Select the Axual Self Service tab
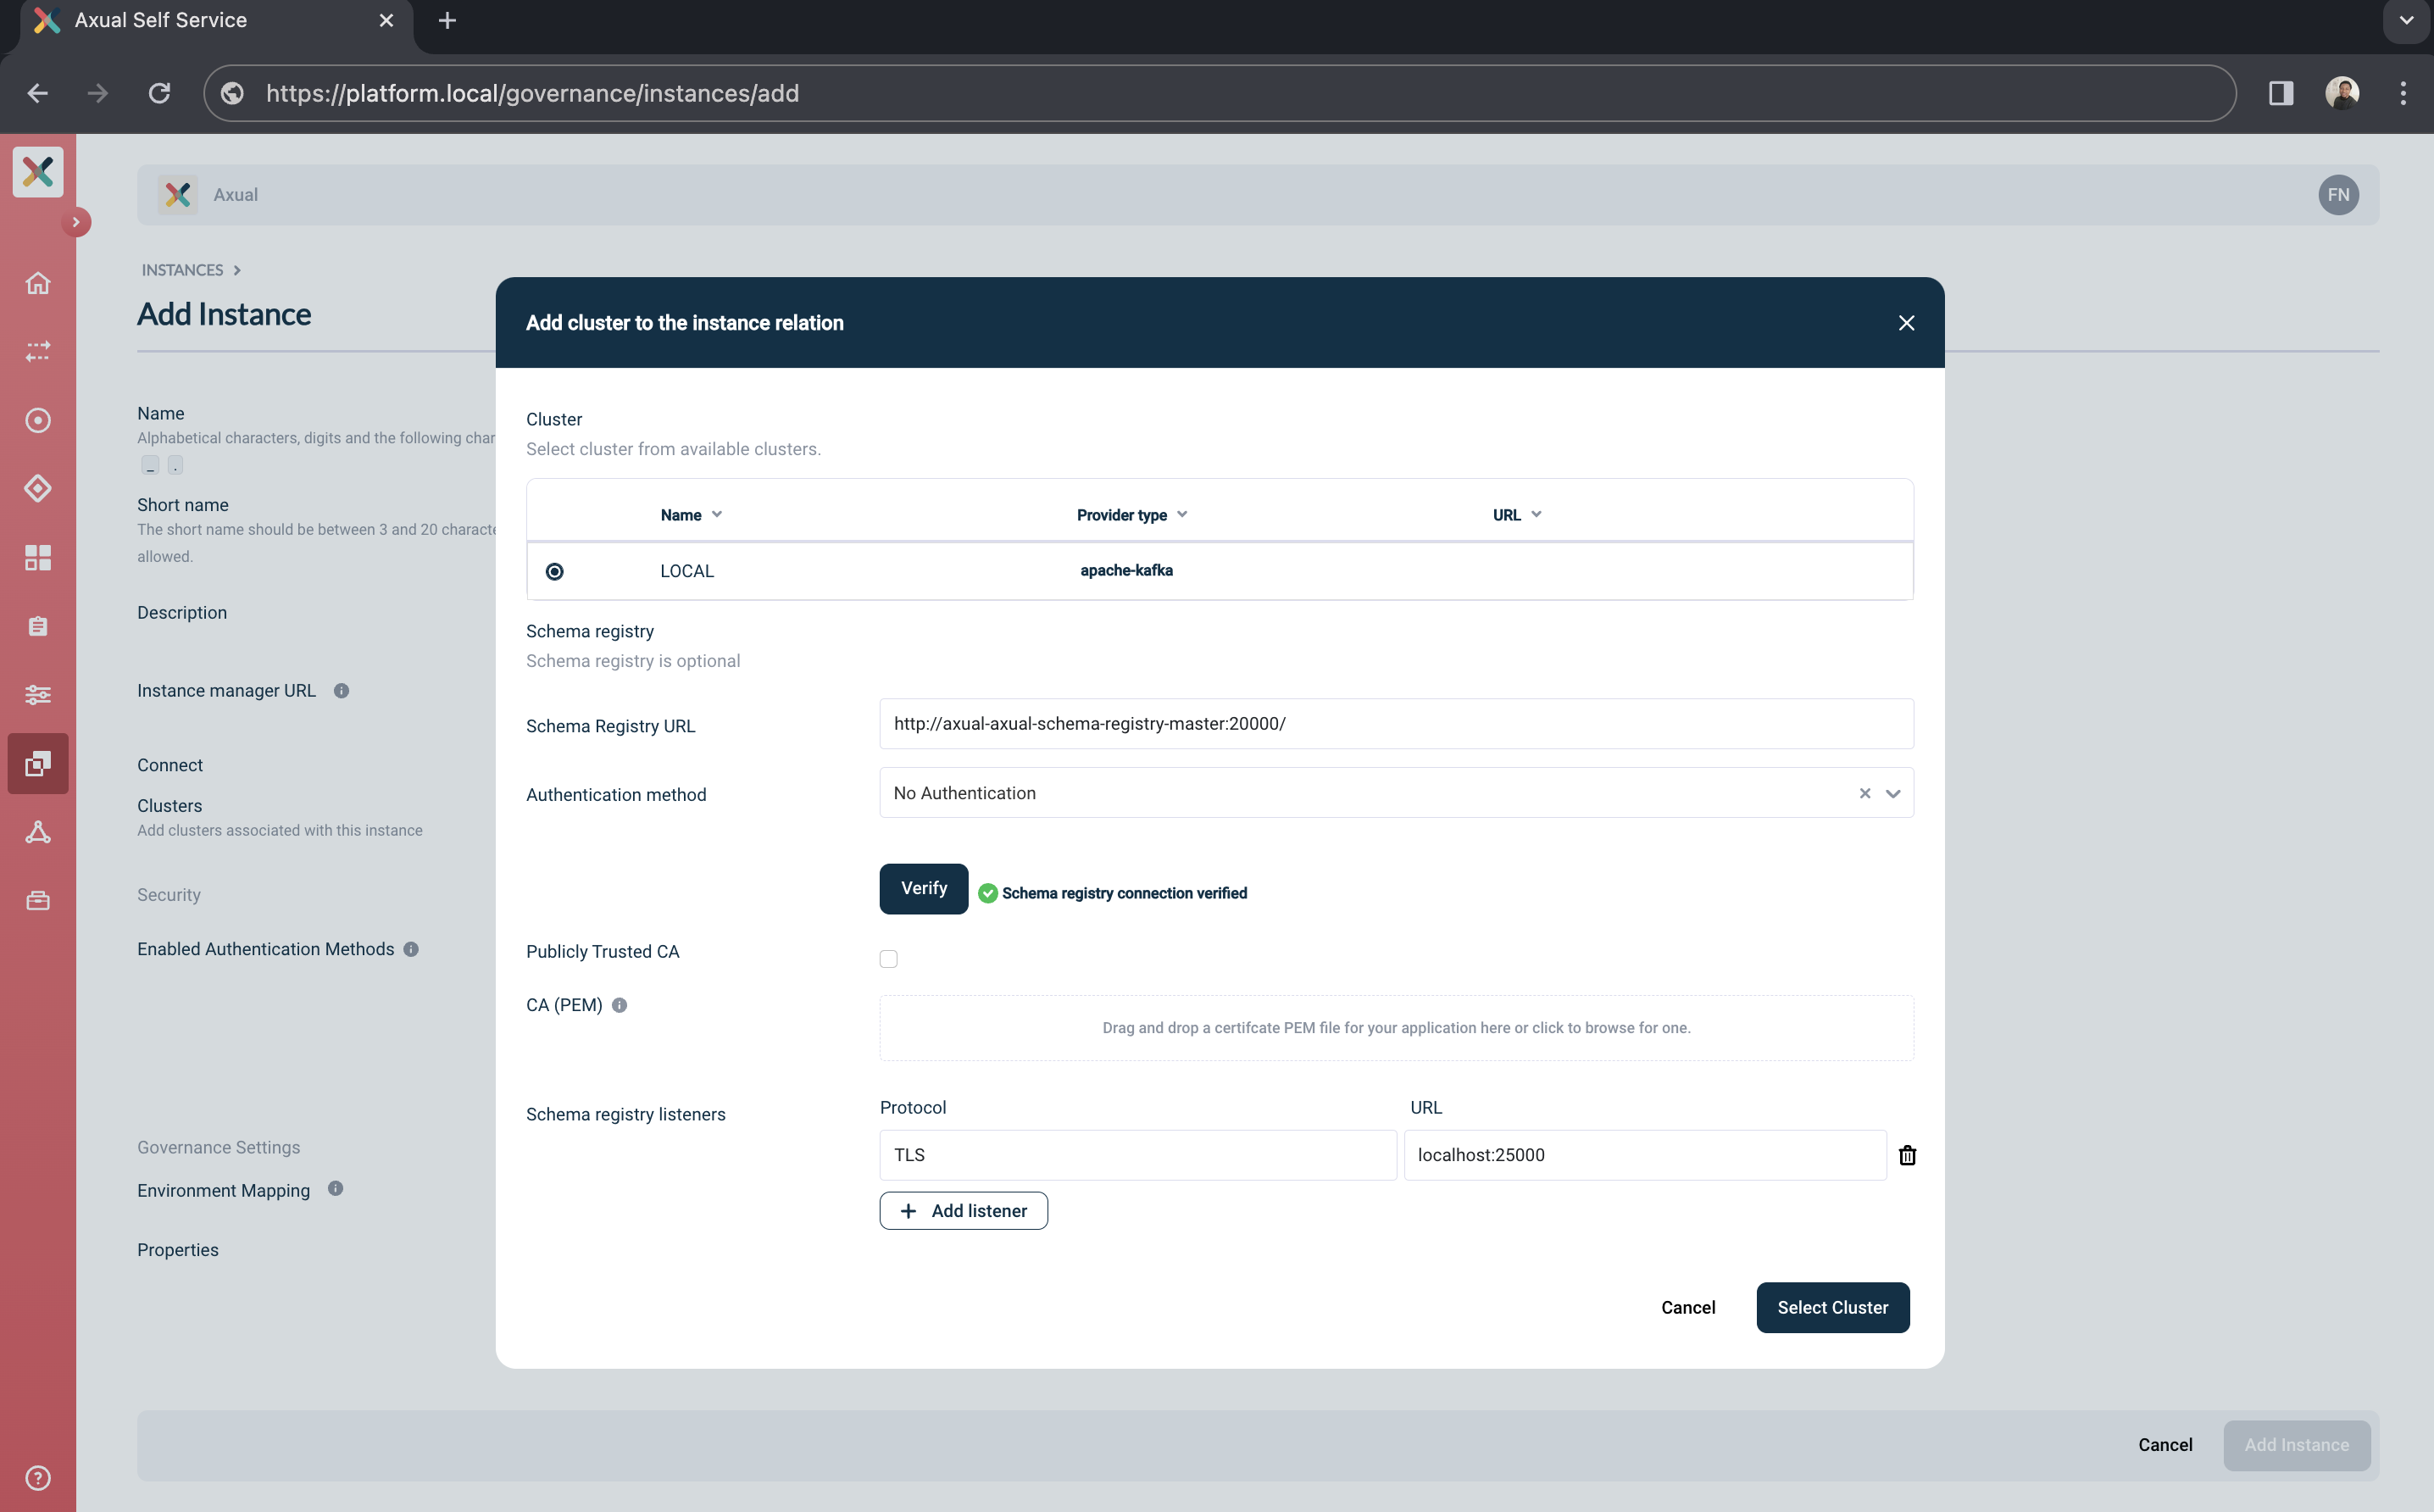Viewport: 2434px width, 1512px height. coord(216,21)
